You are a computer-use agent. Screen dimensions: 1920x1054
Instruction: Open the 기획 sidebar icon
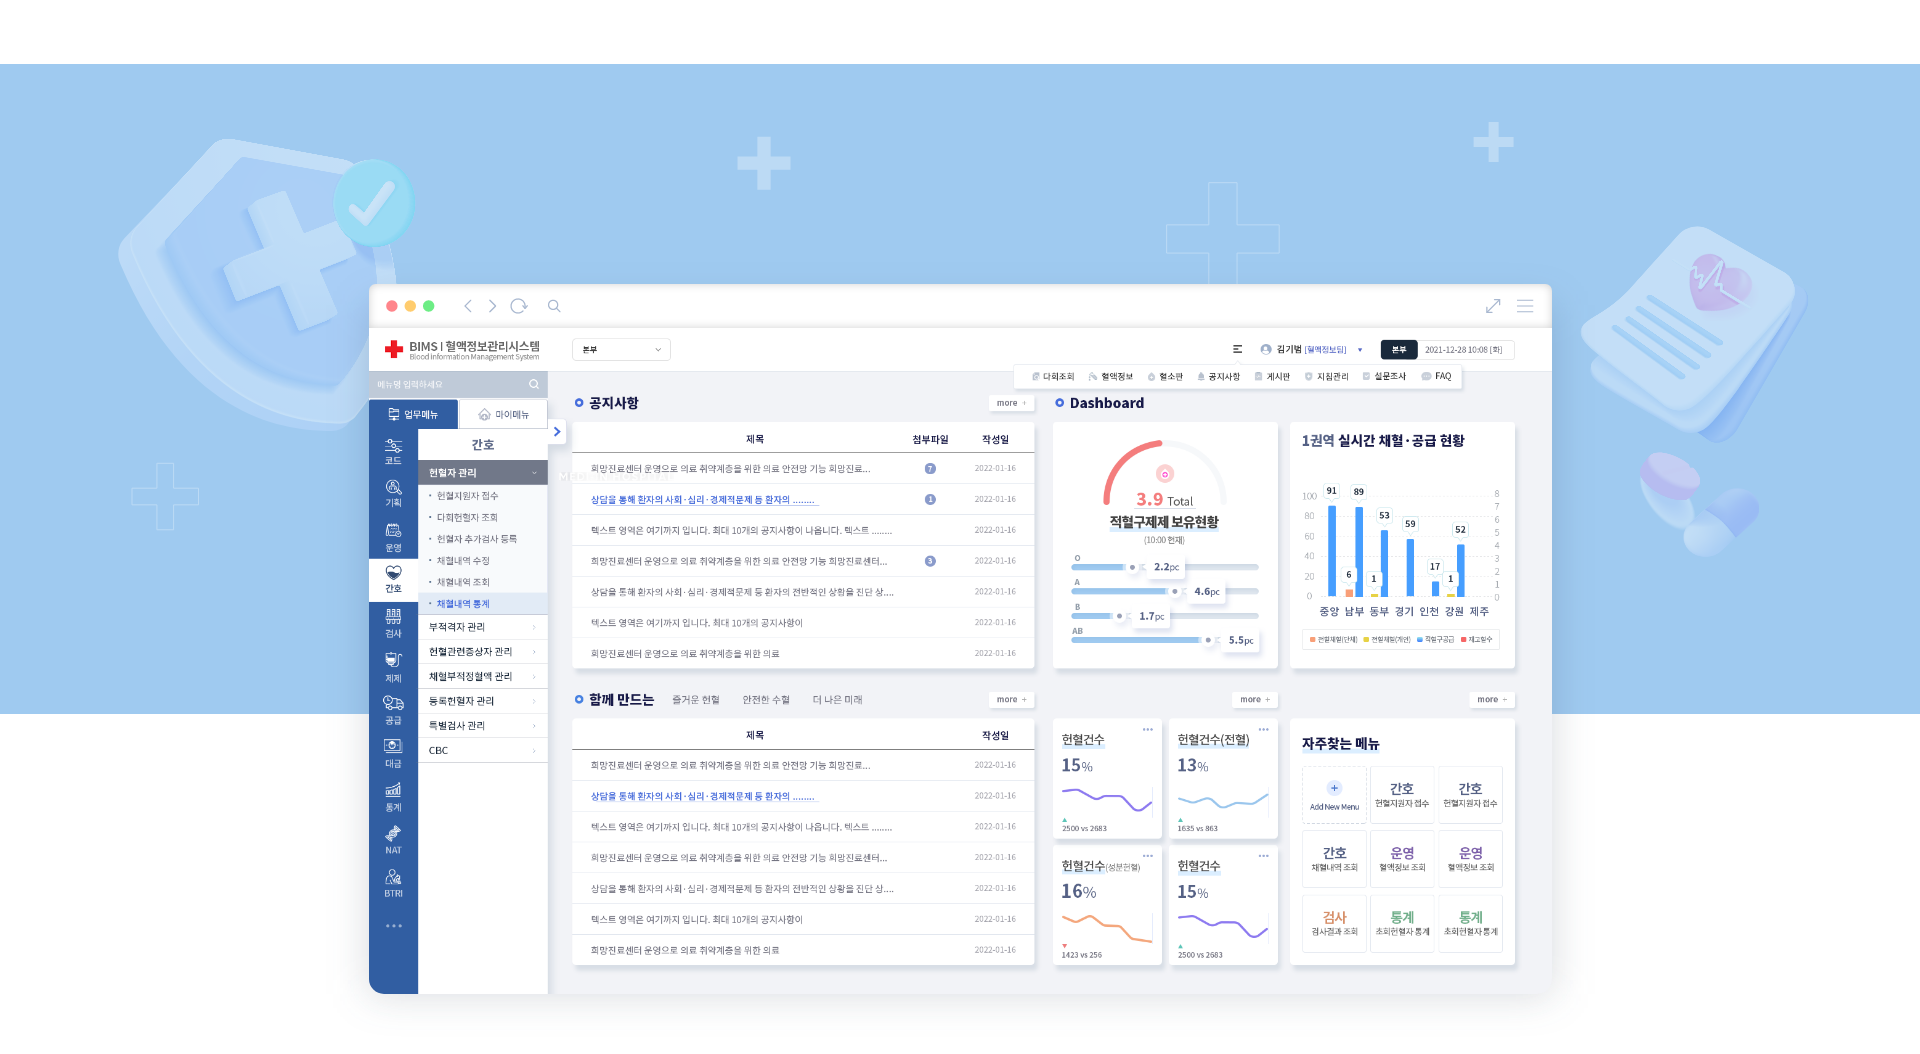pos(393,493)
